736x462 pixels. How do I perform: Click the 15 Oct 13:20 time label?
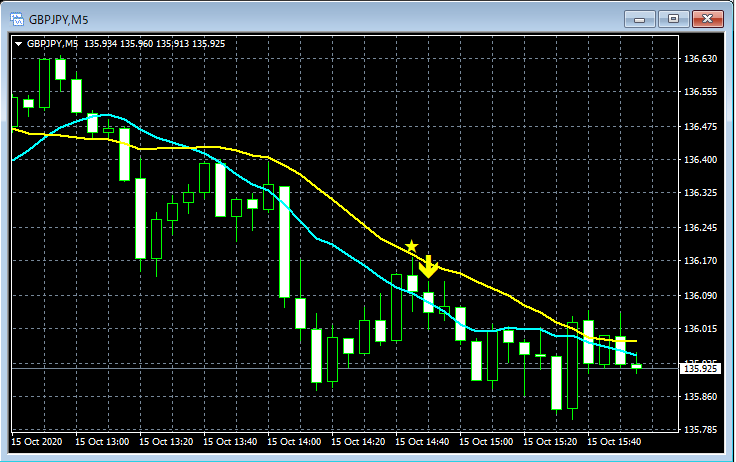pos(166,442)
